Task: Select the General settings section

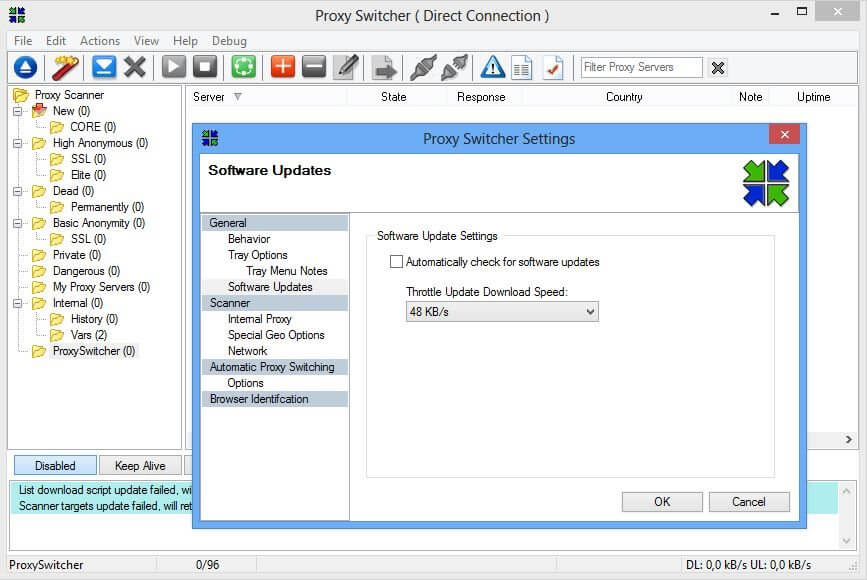Action: coord(275,223)
